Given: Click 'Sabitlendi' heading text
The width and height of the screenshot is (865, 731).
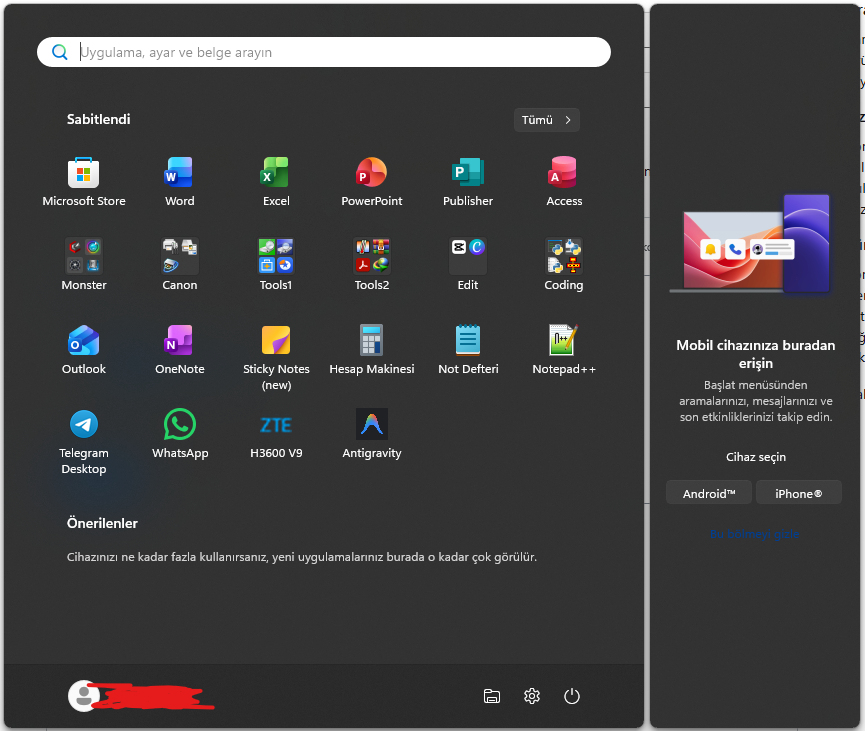Looking at the screenshot, I should pyautogui.click(x=99, y=119).
